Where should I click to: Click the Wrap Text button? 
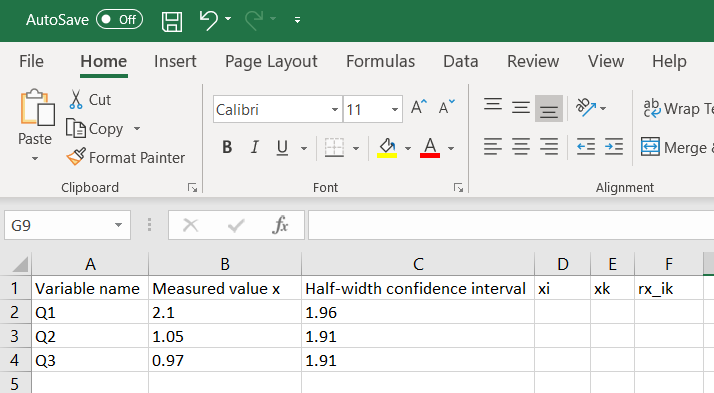pyautogui.click(x=678, y=108)
